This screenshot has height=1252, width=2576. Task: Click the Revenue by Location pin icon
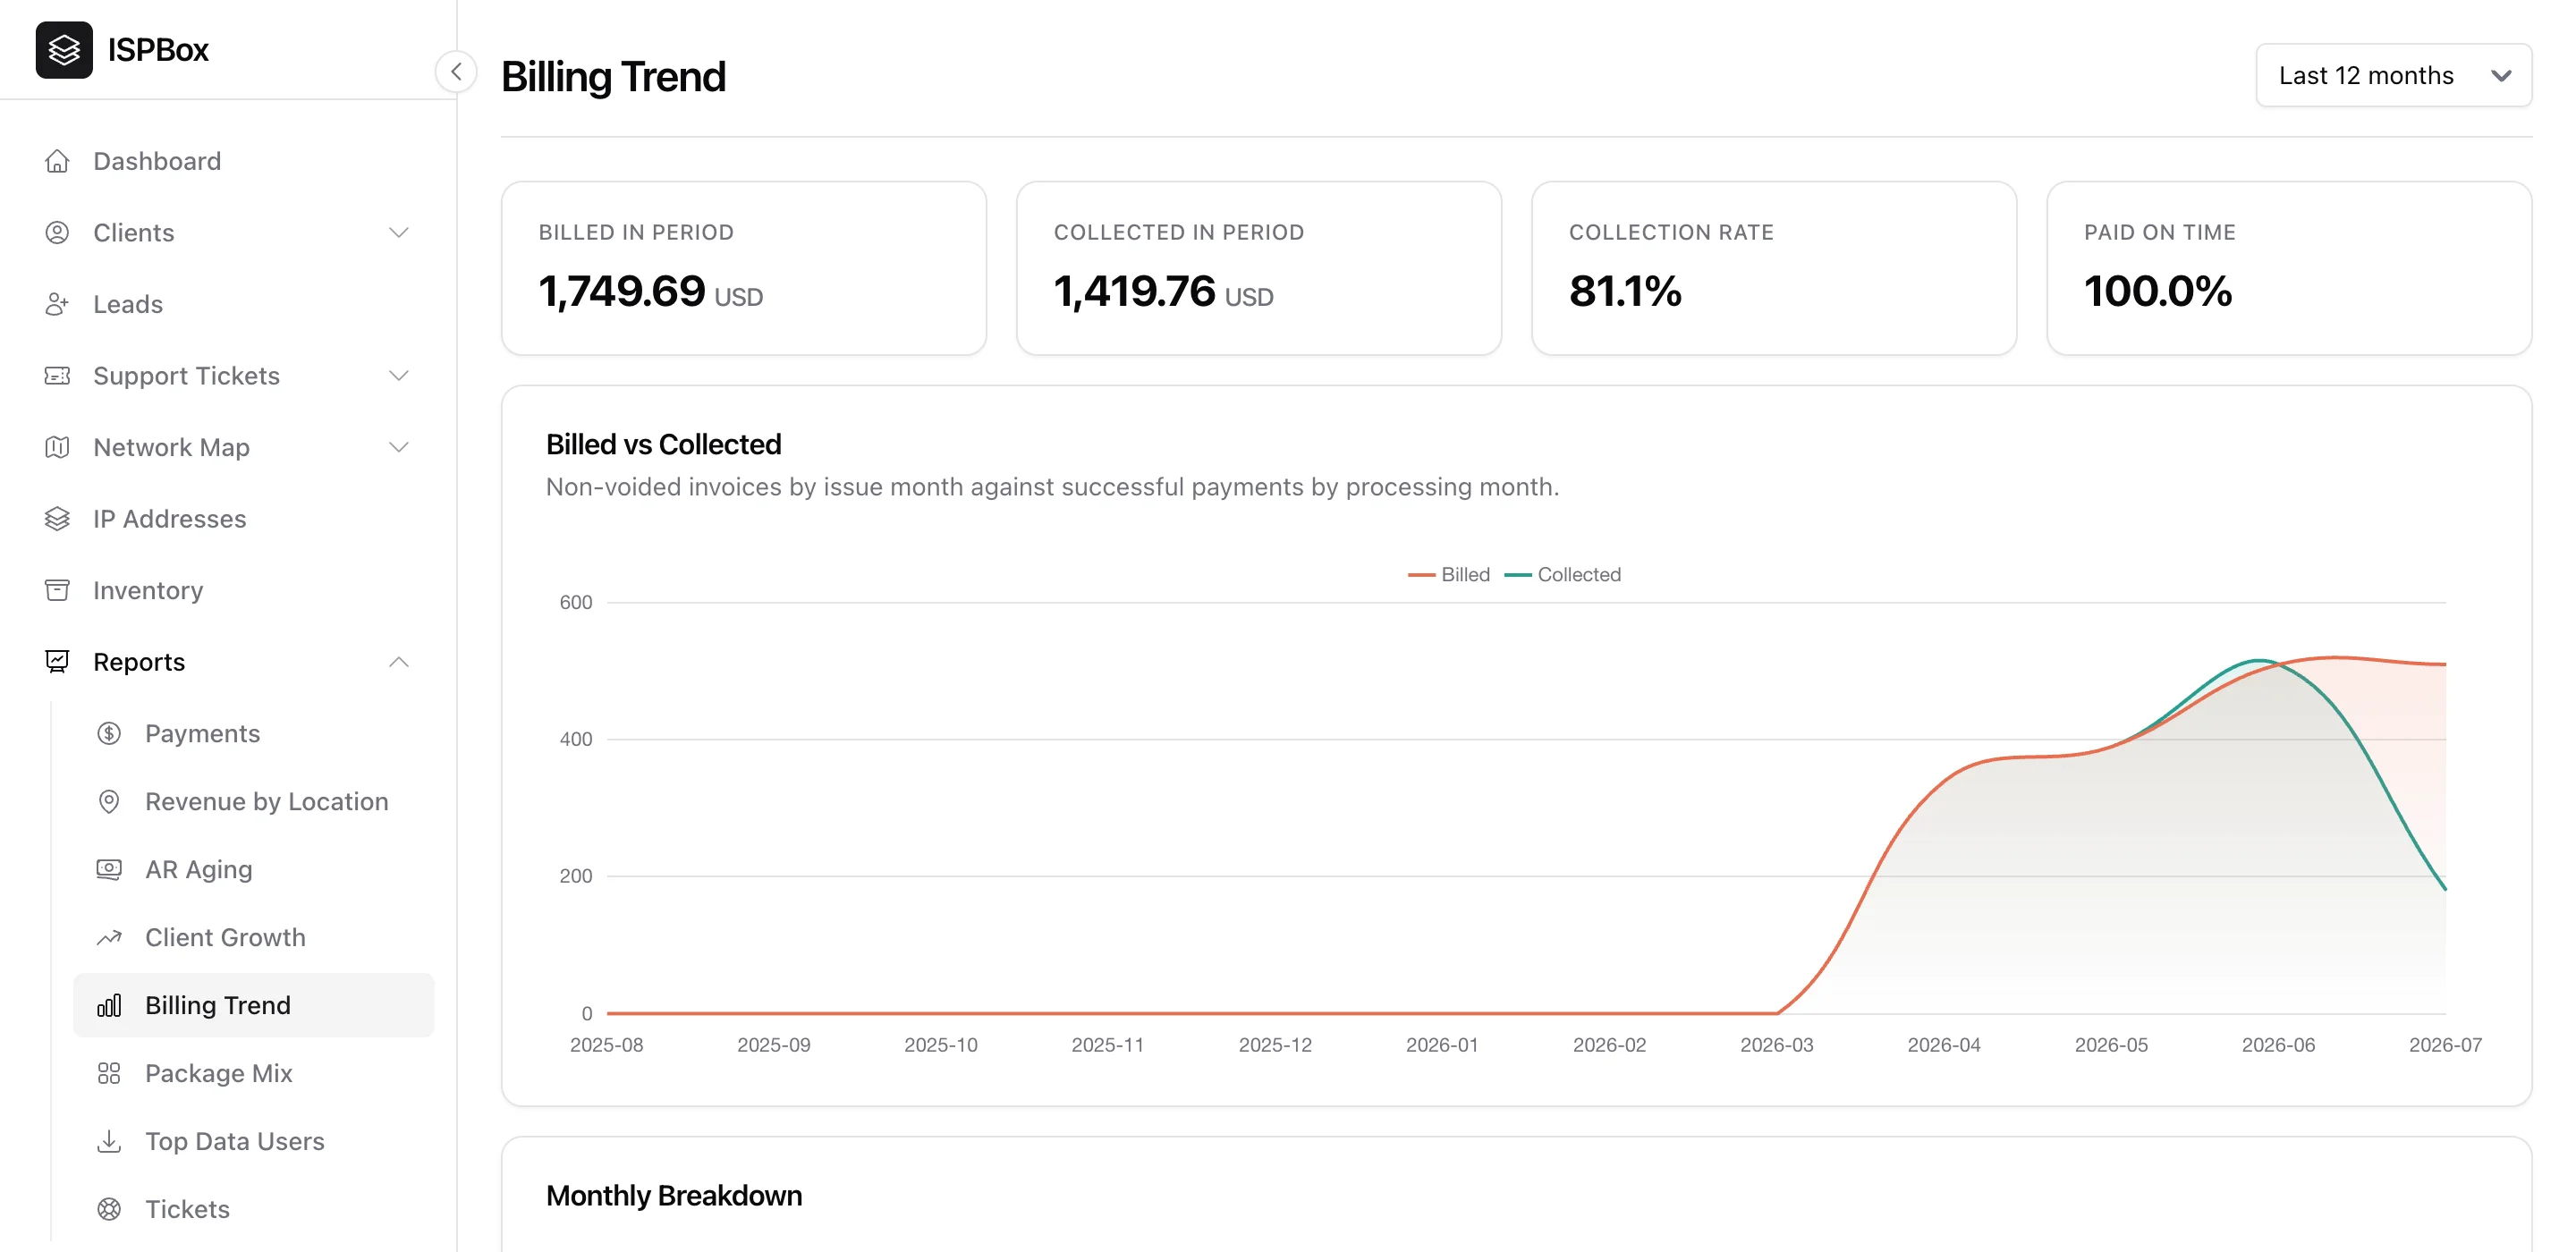click(109, 801)
